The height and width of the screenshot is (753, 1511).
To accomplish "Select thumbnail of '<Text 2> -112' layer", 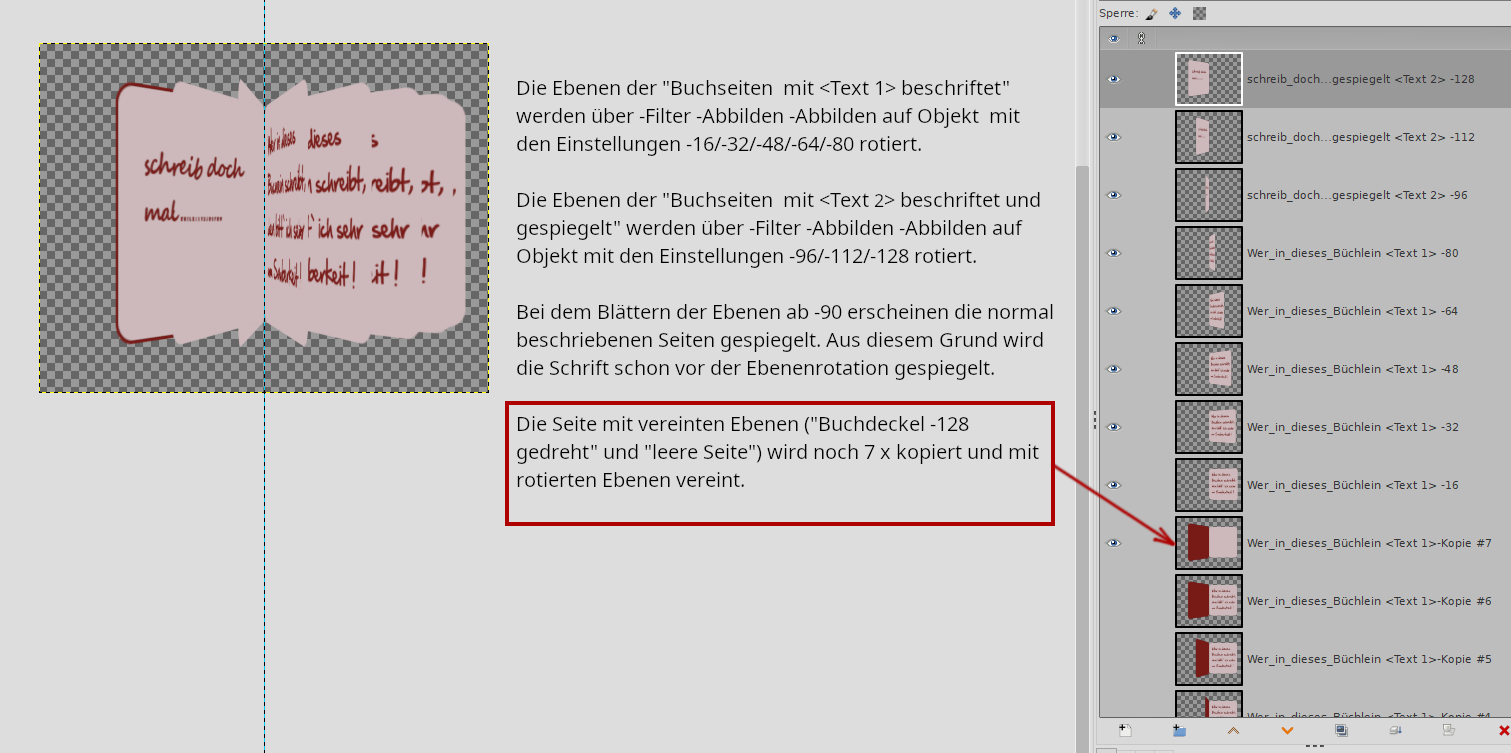I will click(x=1209, y=137).
